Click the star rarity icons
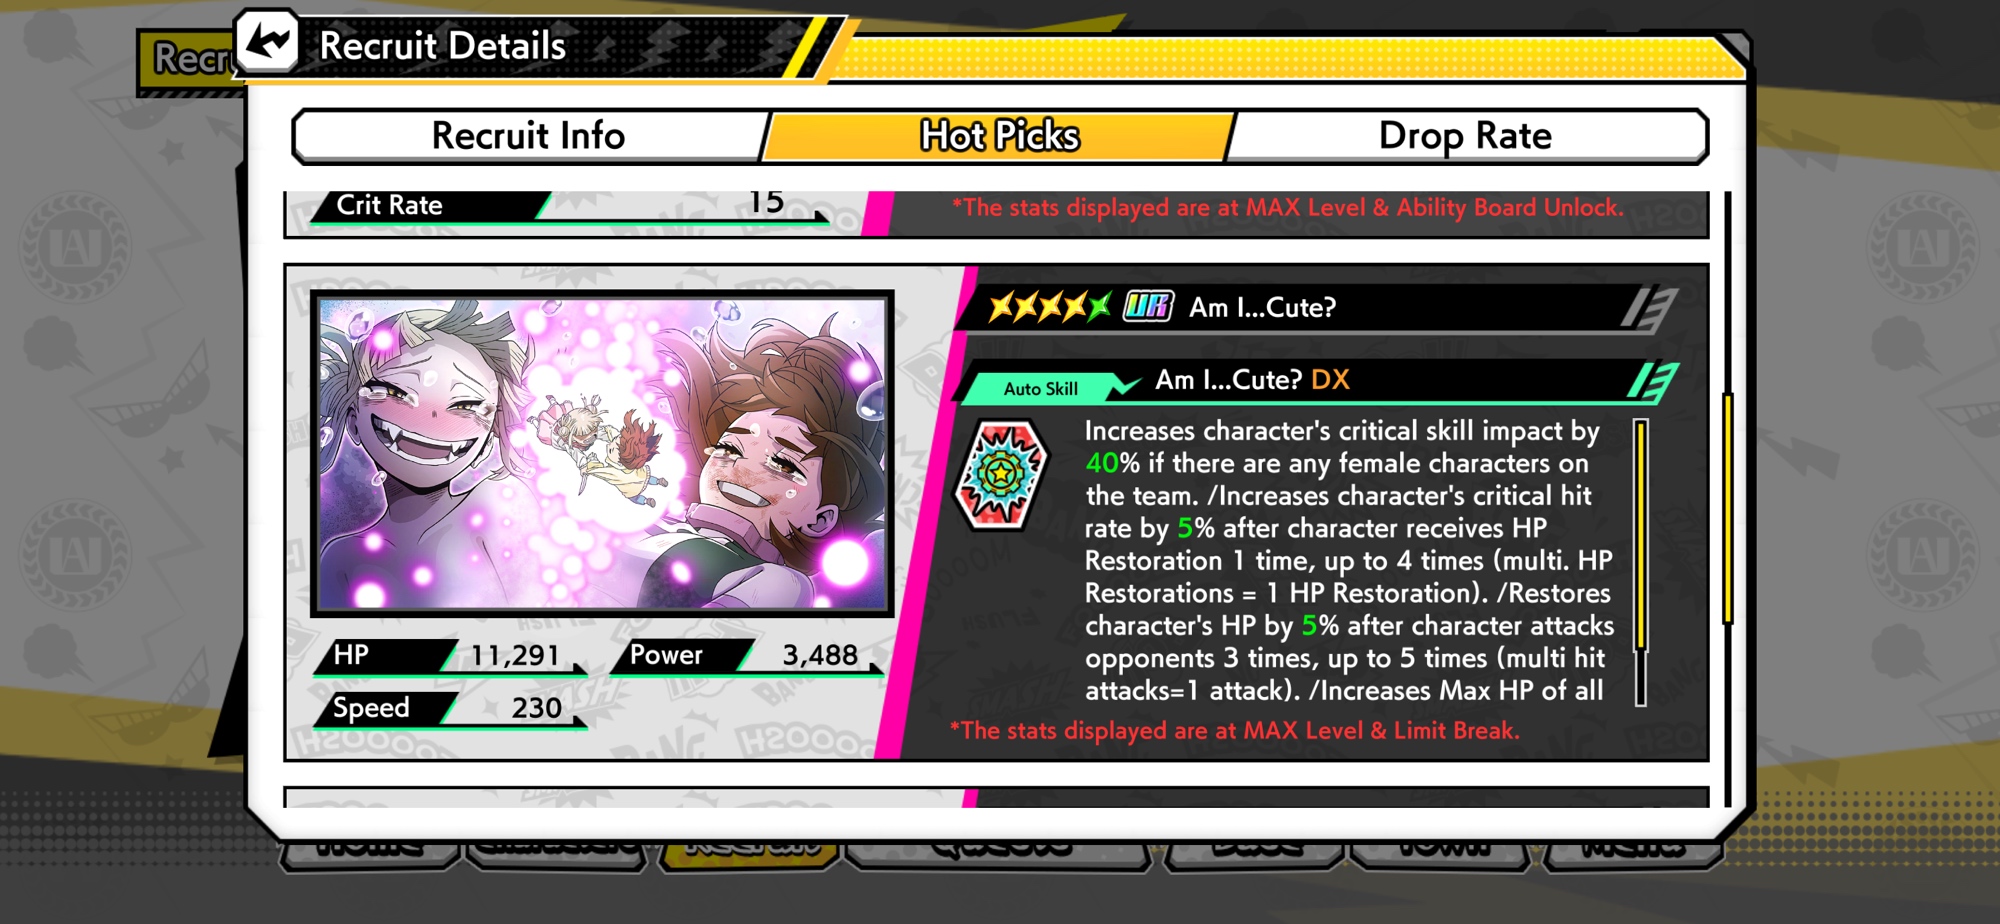Screen dimensions: 2000x924 1049,306
